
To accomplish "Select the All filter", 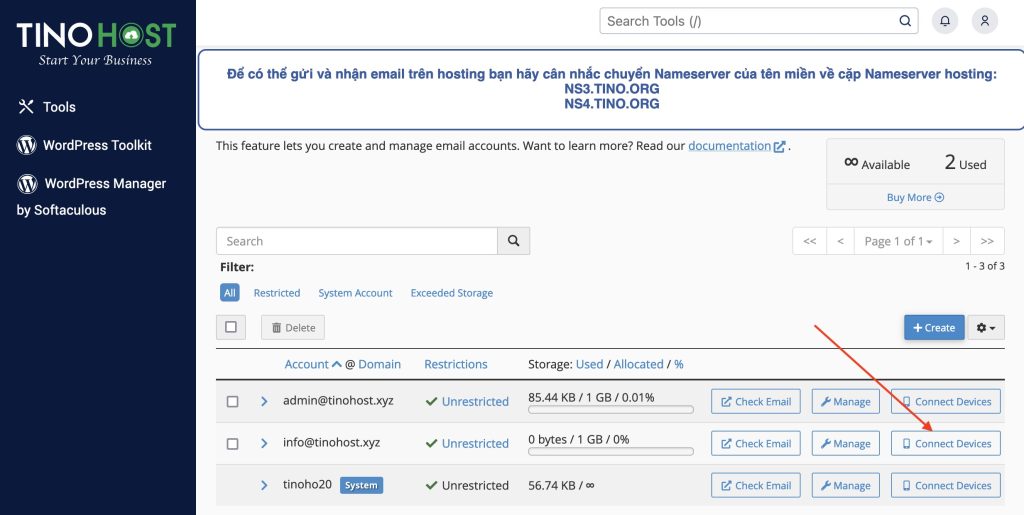I will (229, 293).
